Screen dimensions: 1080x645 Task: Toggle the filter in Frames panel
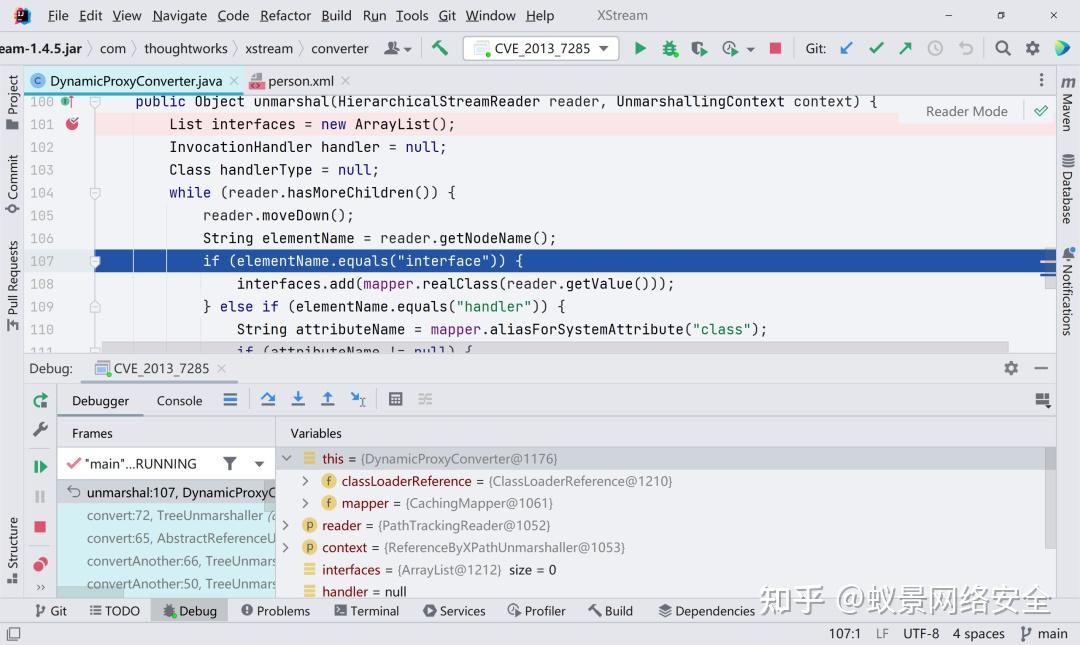[228, 463]
